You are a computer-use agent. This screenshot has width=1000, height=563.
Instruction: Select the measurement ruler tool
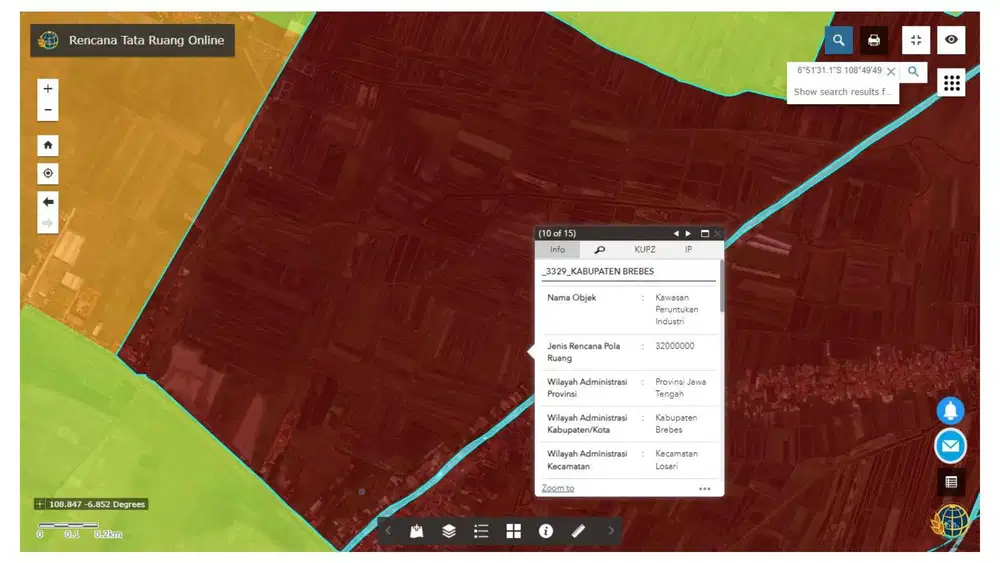point(578,531)
